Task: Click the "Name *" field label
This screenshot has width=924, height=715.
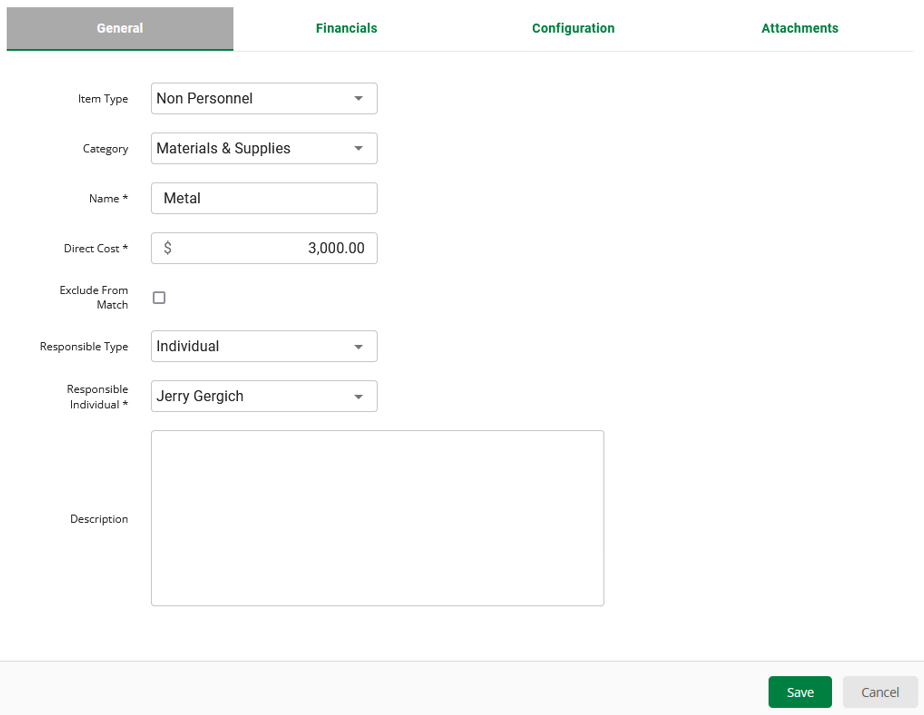Action: [x=108, y=199]
